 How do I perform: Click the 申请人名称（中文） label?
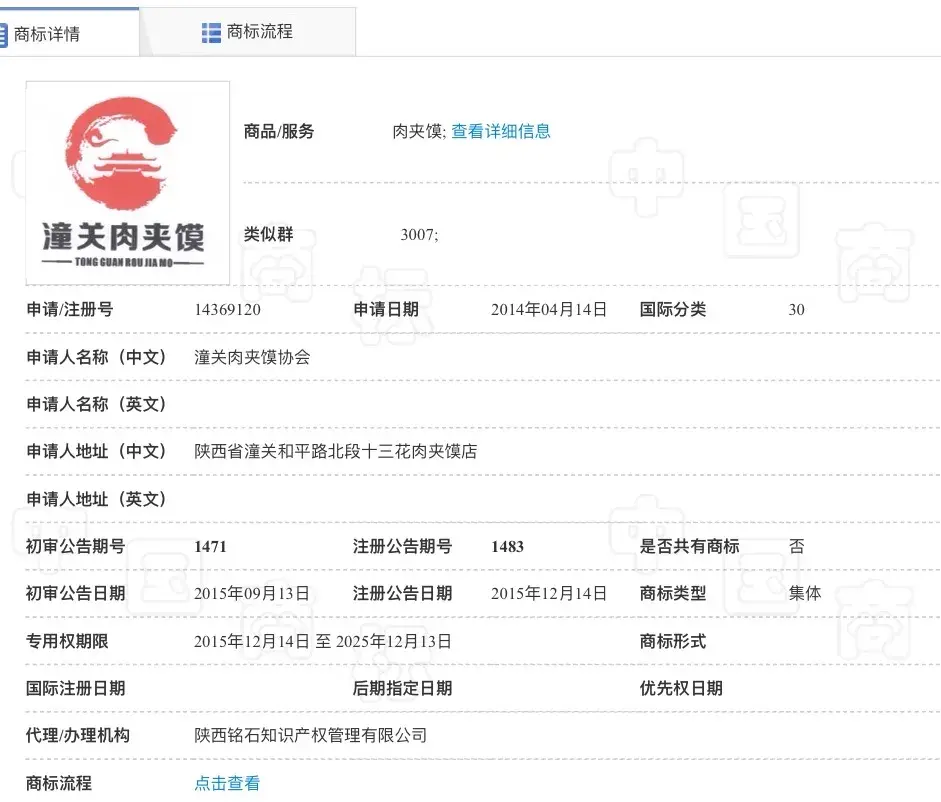[97, 357]
